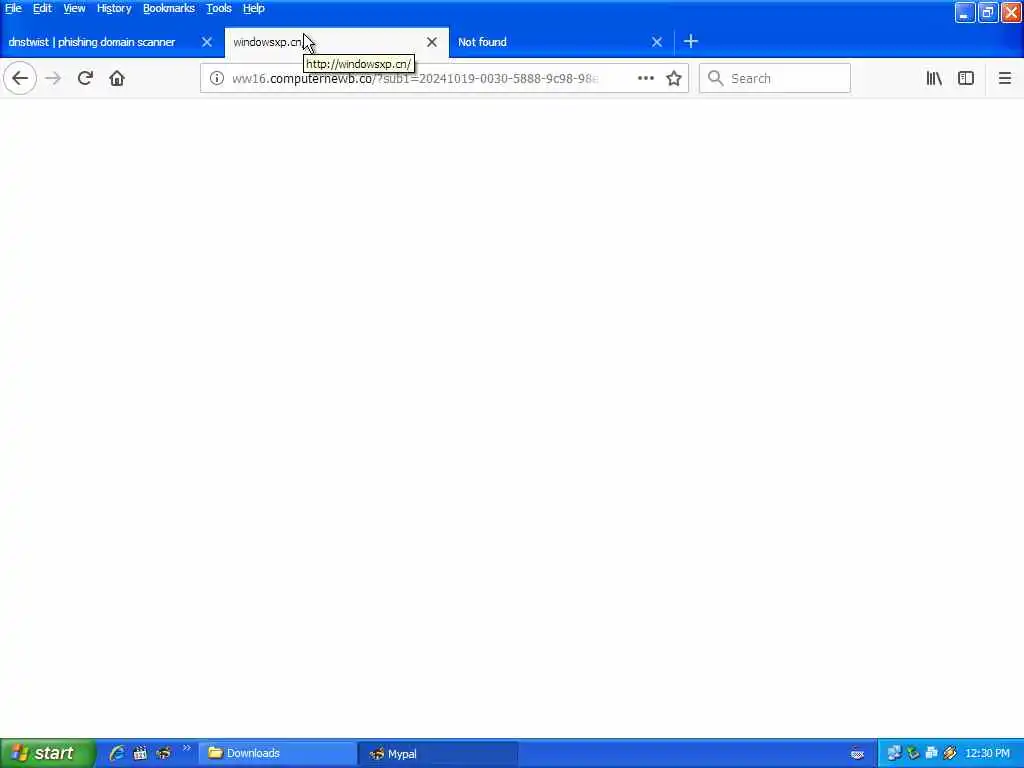Select the Mypal taskbar button
This screenshot has height=768, width=1024.
(438, 754)
